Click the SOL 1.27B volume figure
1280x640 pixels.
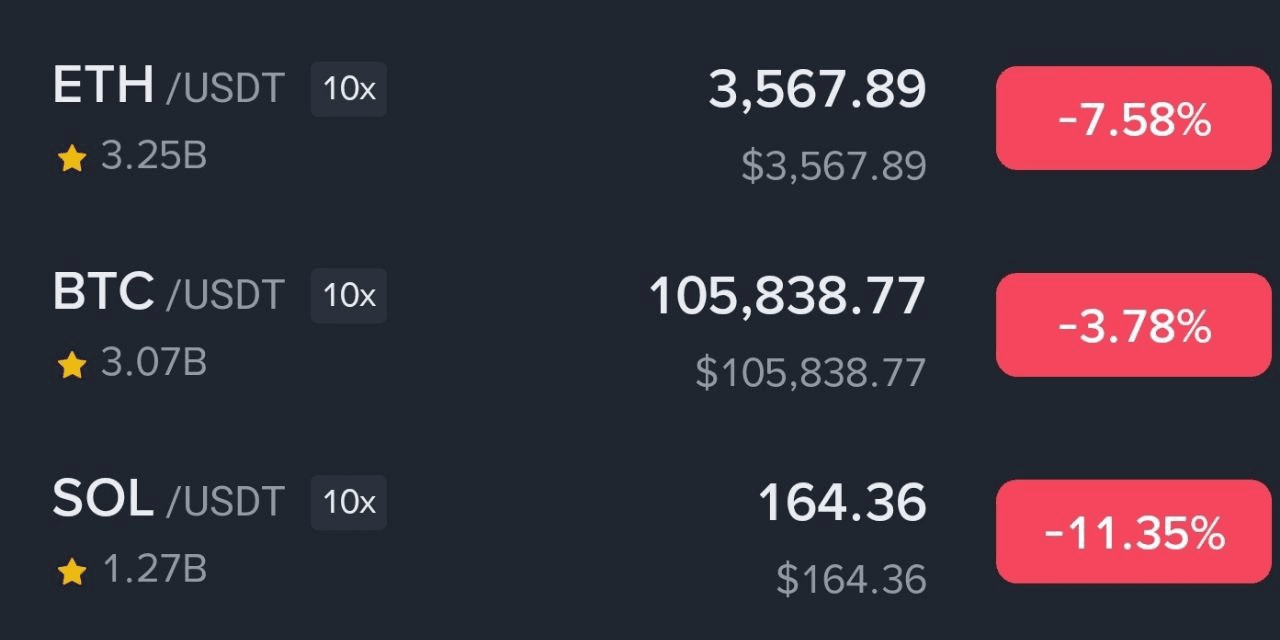coord(154,570)
